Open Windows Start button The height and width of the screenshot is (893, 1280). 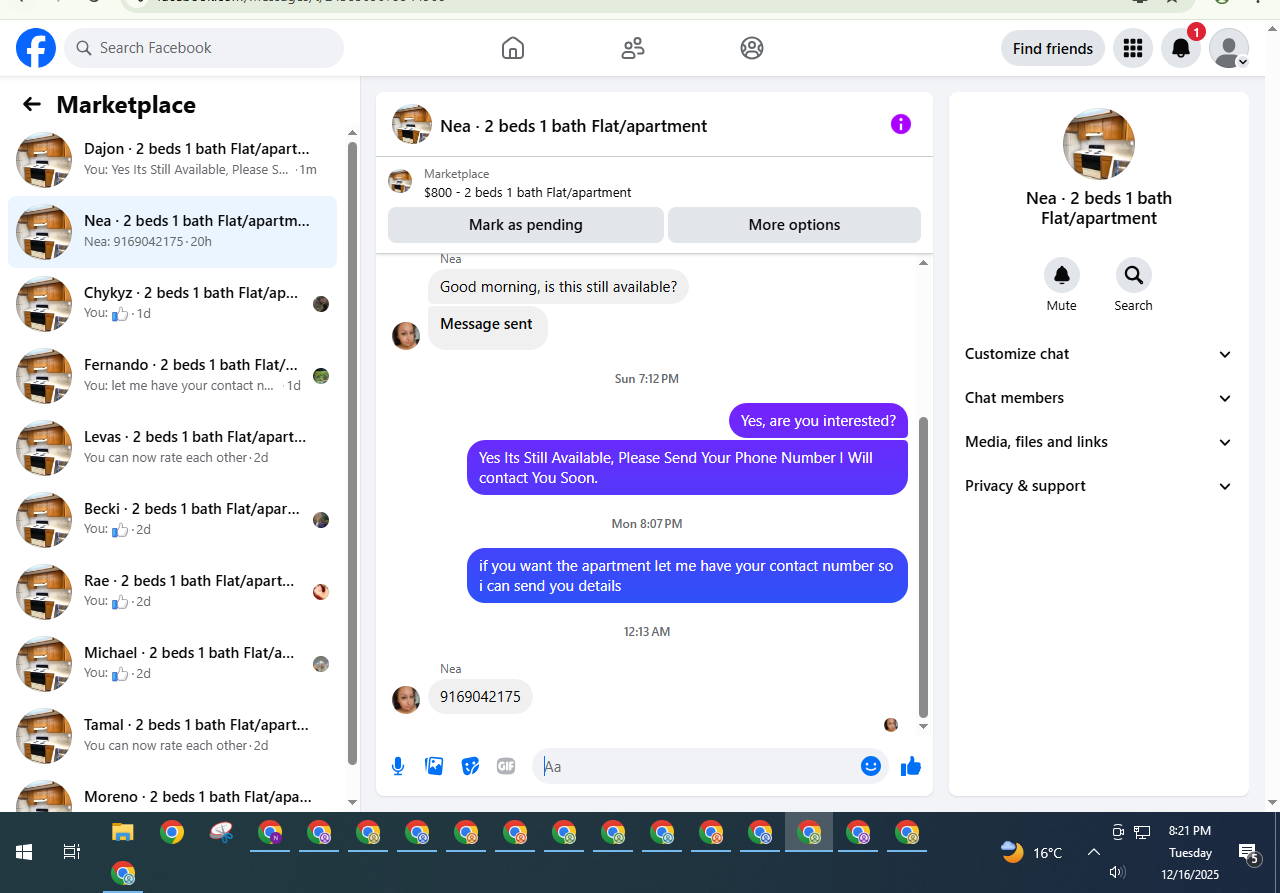[24, 852]
